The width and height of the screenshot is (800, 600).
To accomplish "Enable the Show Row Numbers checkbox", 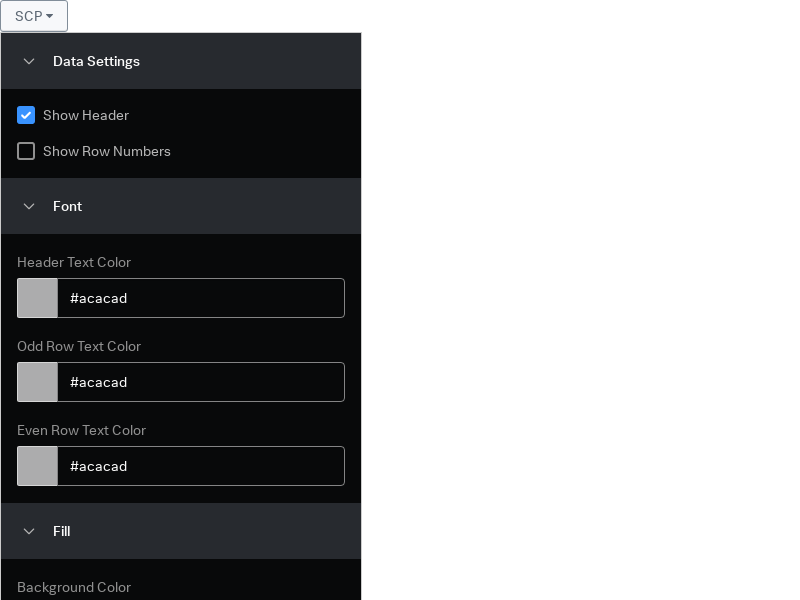I will (26, 151).
